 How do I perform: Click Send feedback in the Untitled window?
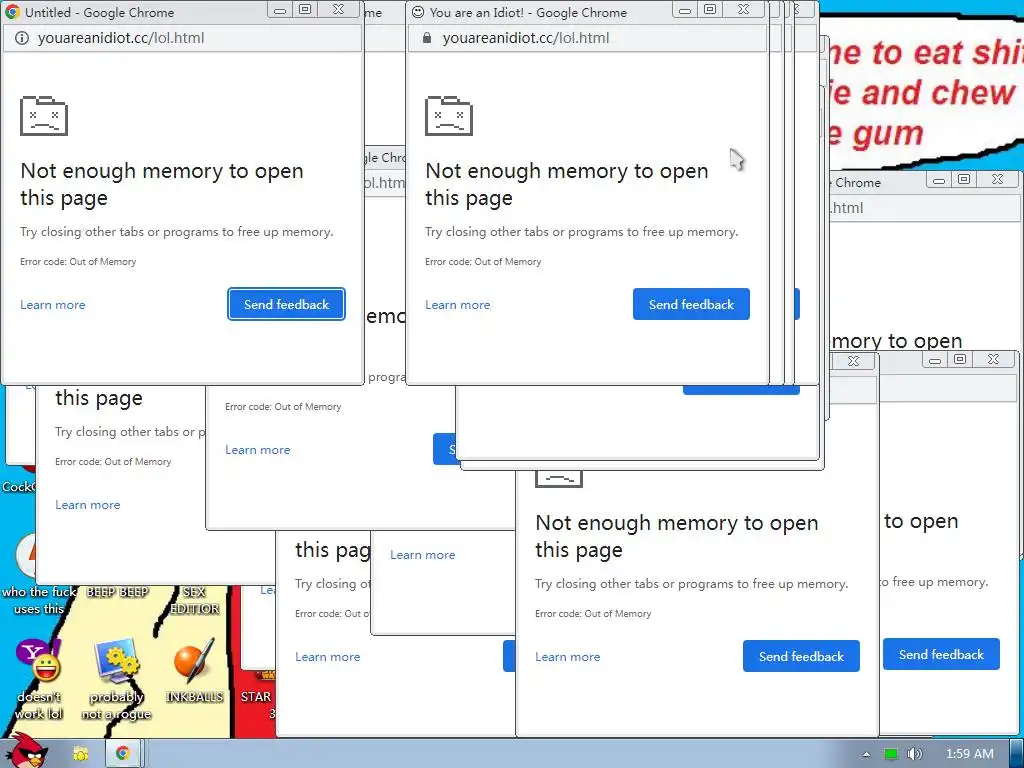(x=286, y=304)
